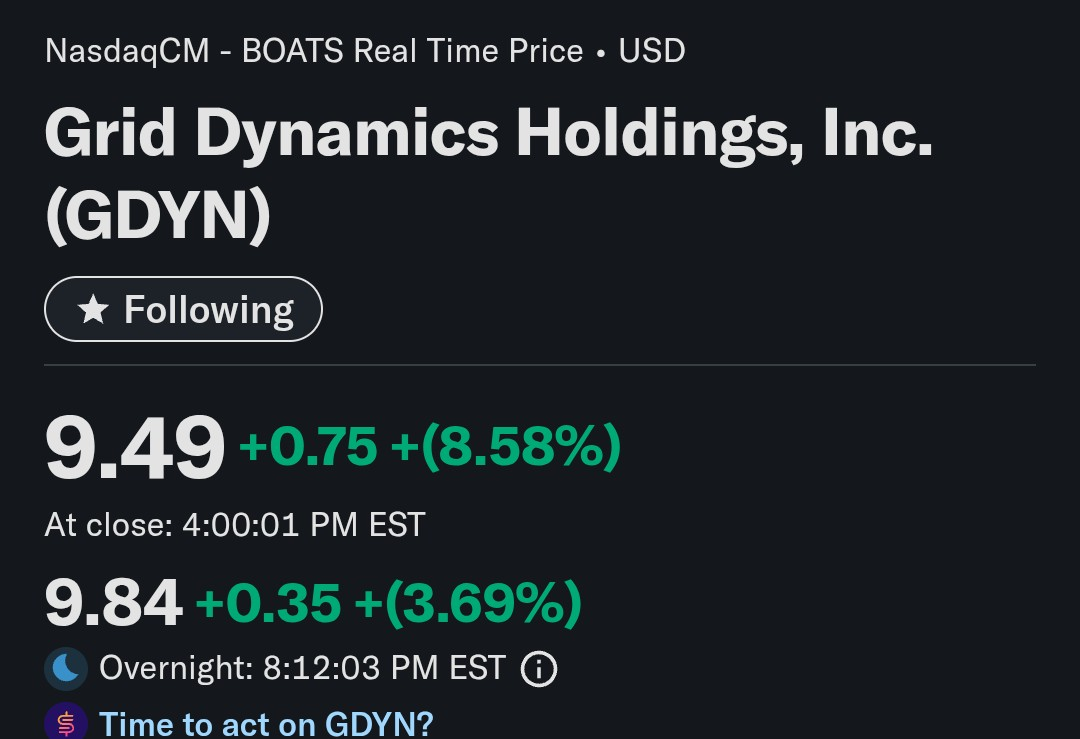The image size is (1080, 739).
Task: Click the 9.49 closing price
Action: [x=135, y=449]
